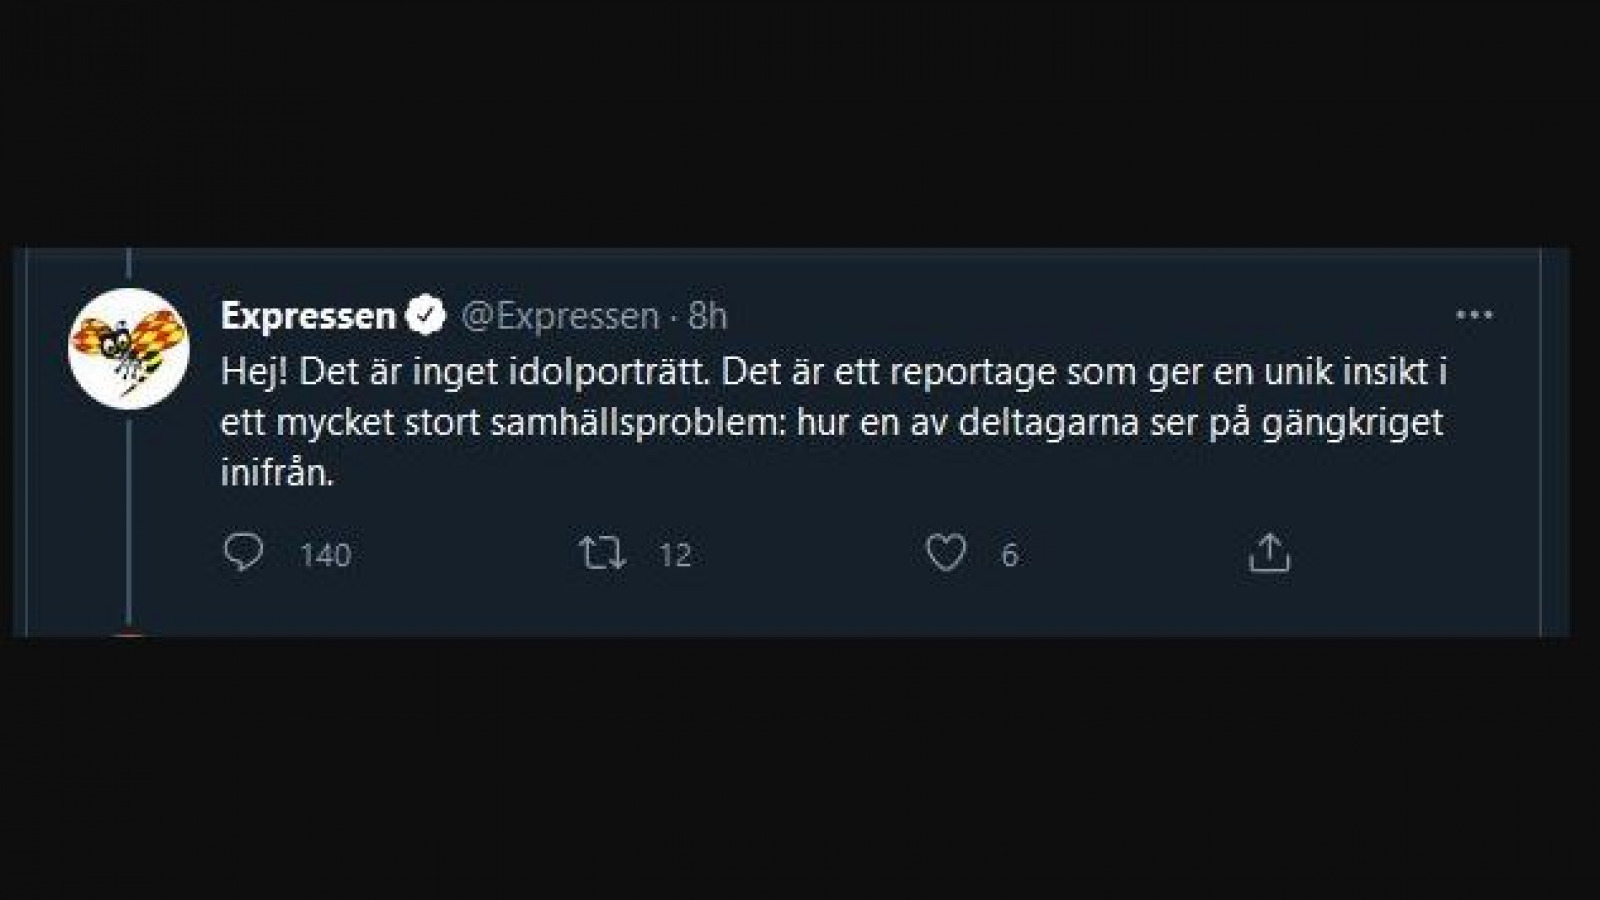Click the 140 replies count
1600x900 pixels.
tap(326, 555)
